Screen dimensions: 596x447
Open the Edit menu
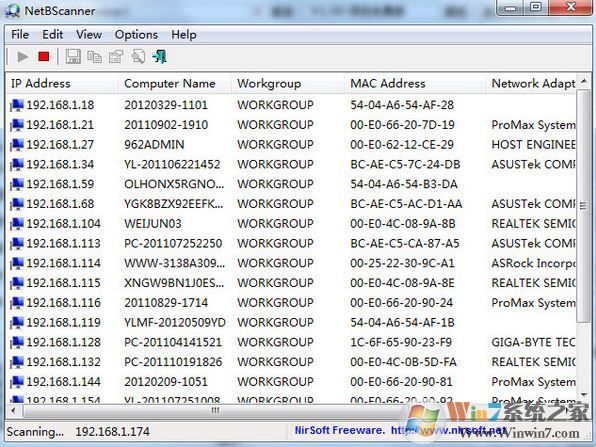pos(52,35)
